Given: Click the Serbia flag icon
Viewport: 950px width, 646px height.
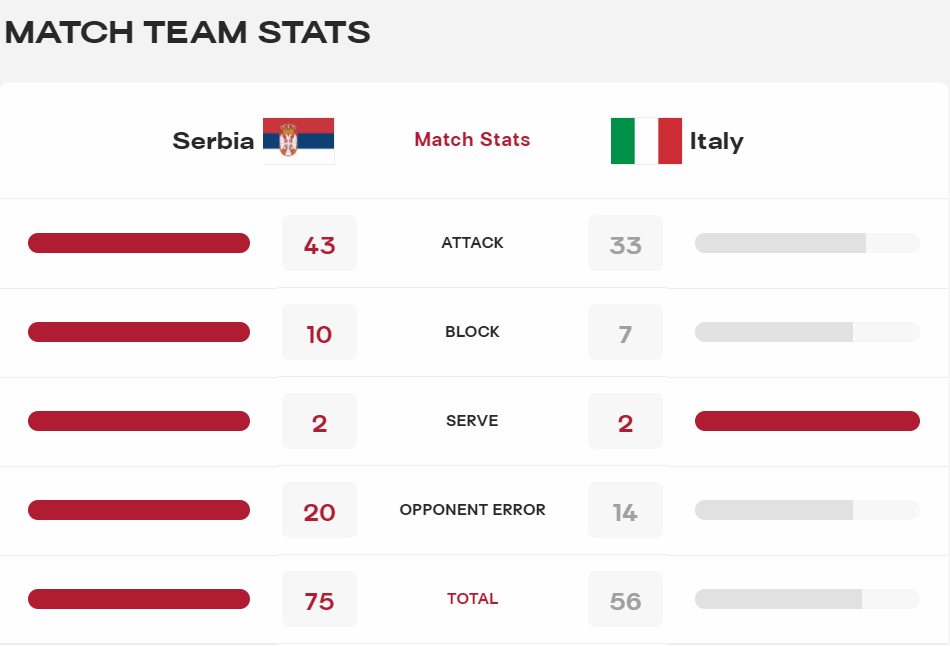Looking at the screenshot, I should (x=298, y=141).
